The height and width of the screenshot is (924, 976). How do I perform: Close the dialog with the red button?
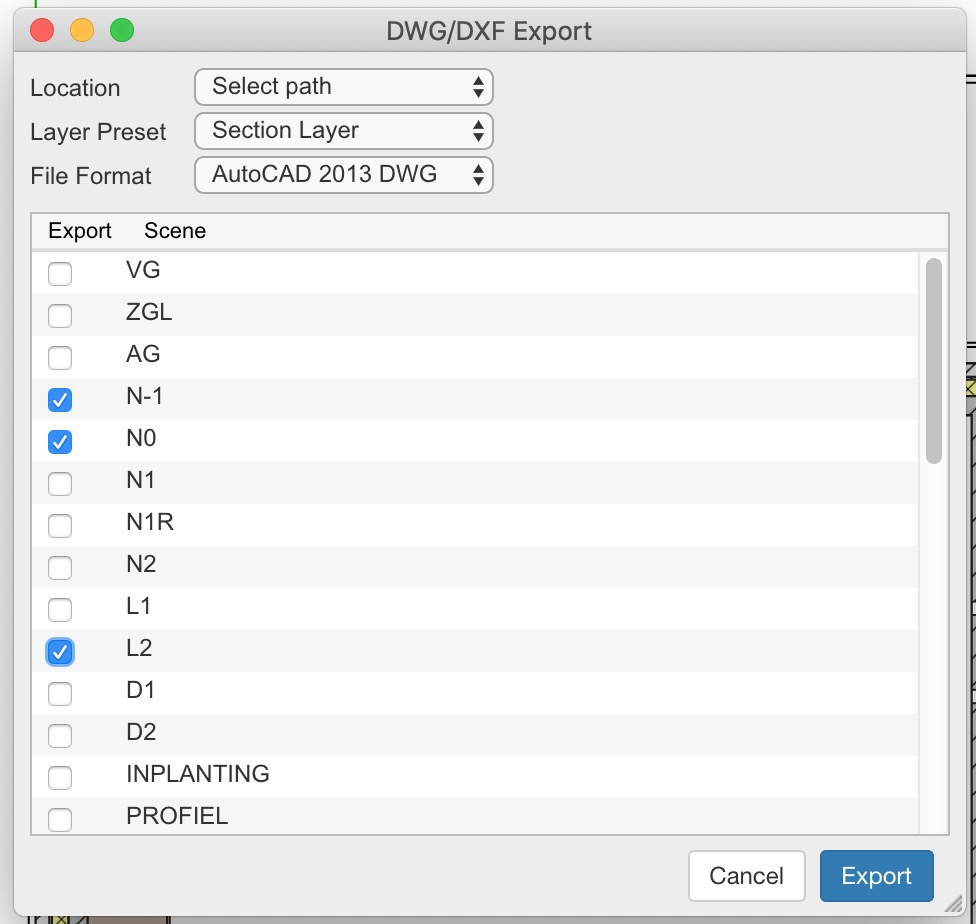(42, 30)
